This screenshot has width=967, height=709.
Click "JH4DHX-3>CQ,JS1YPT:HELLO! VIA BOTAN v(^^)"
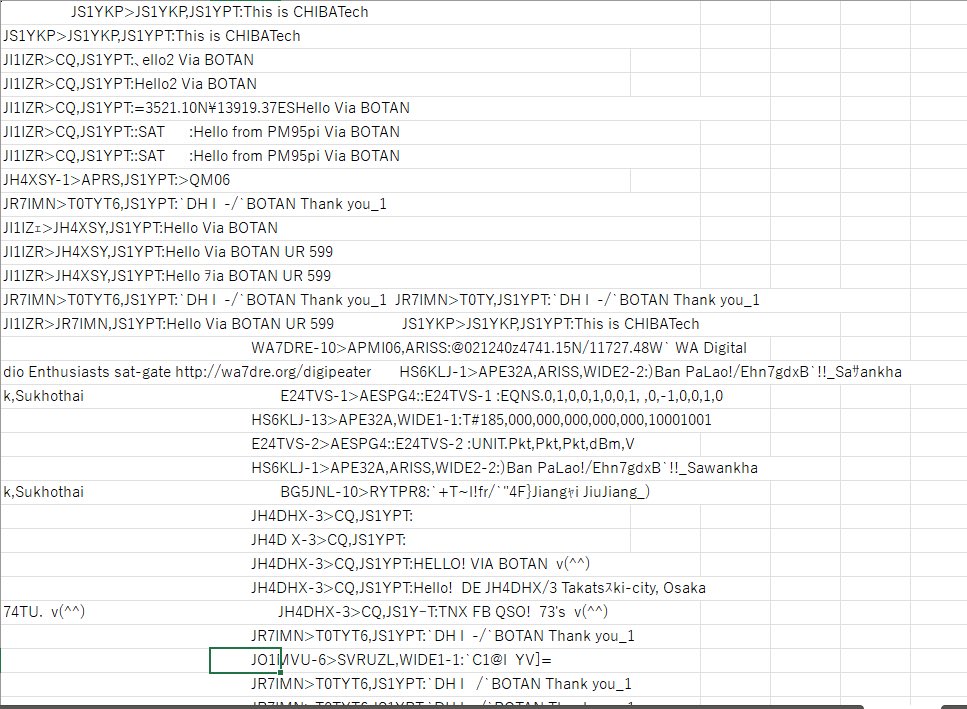point(421,565)
